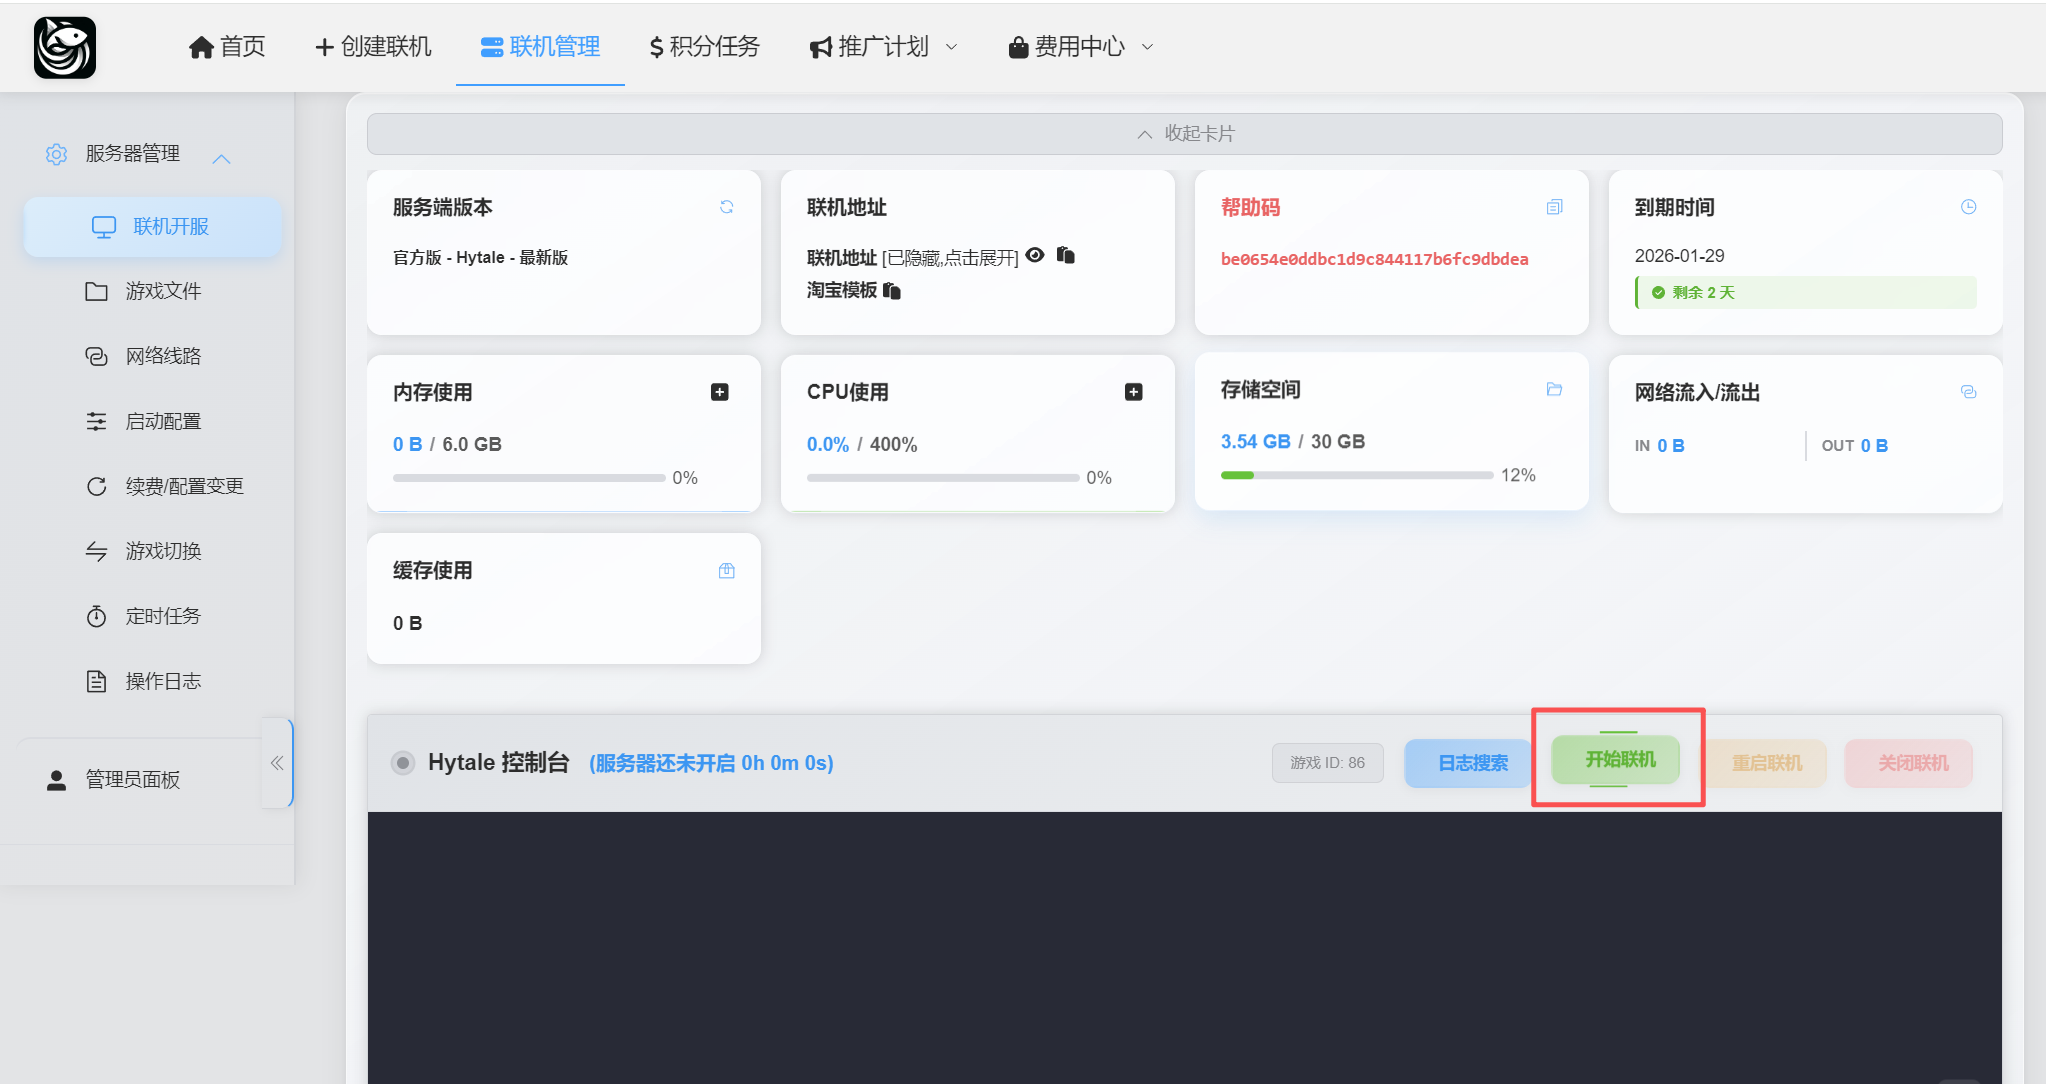2046x1084 pixels.
Task: Click plus icon on 内存使用 card
Action: click(x=719, y=392)
